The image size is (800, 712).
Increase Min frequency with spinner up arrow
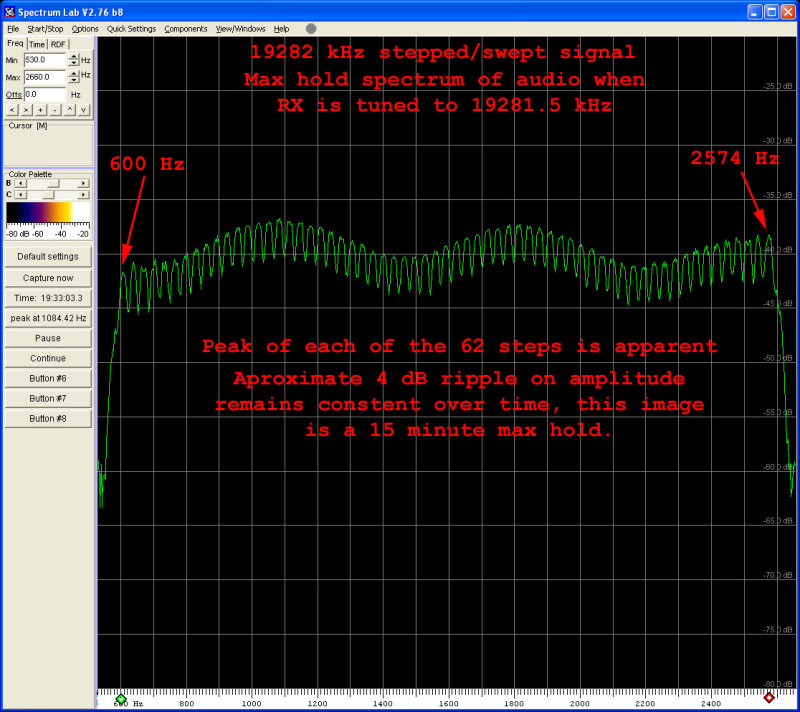pos(73,57)
